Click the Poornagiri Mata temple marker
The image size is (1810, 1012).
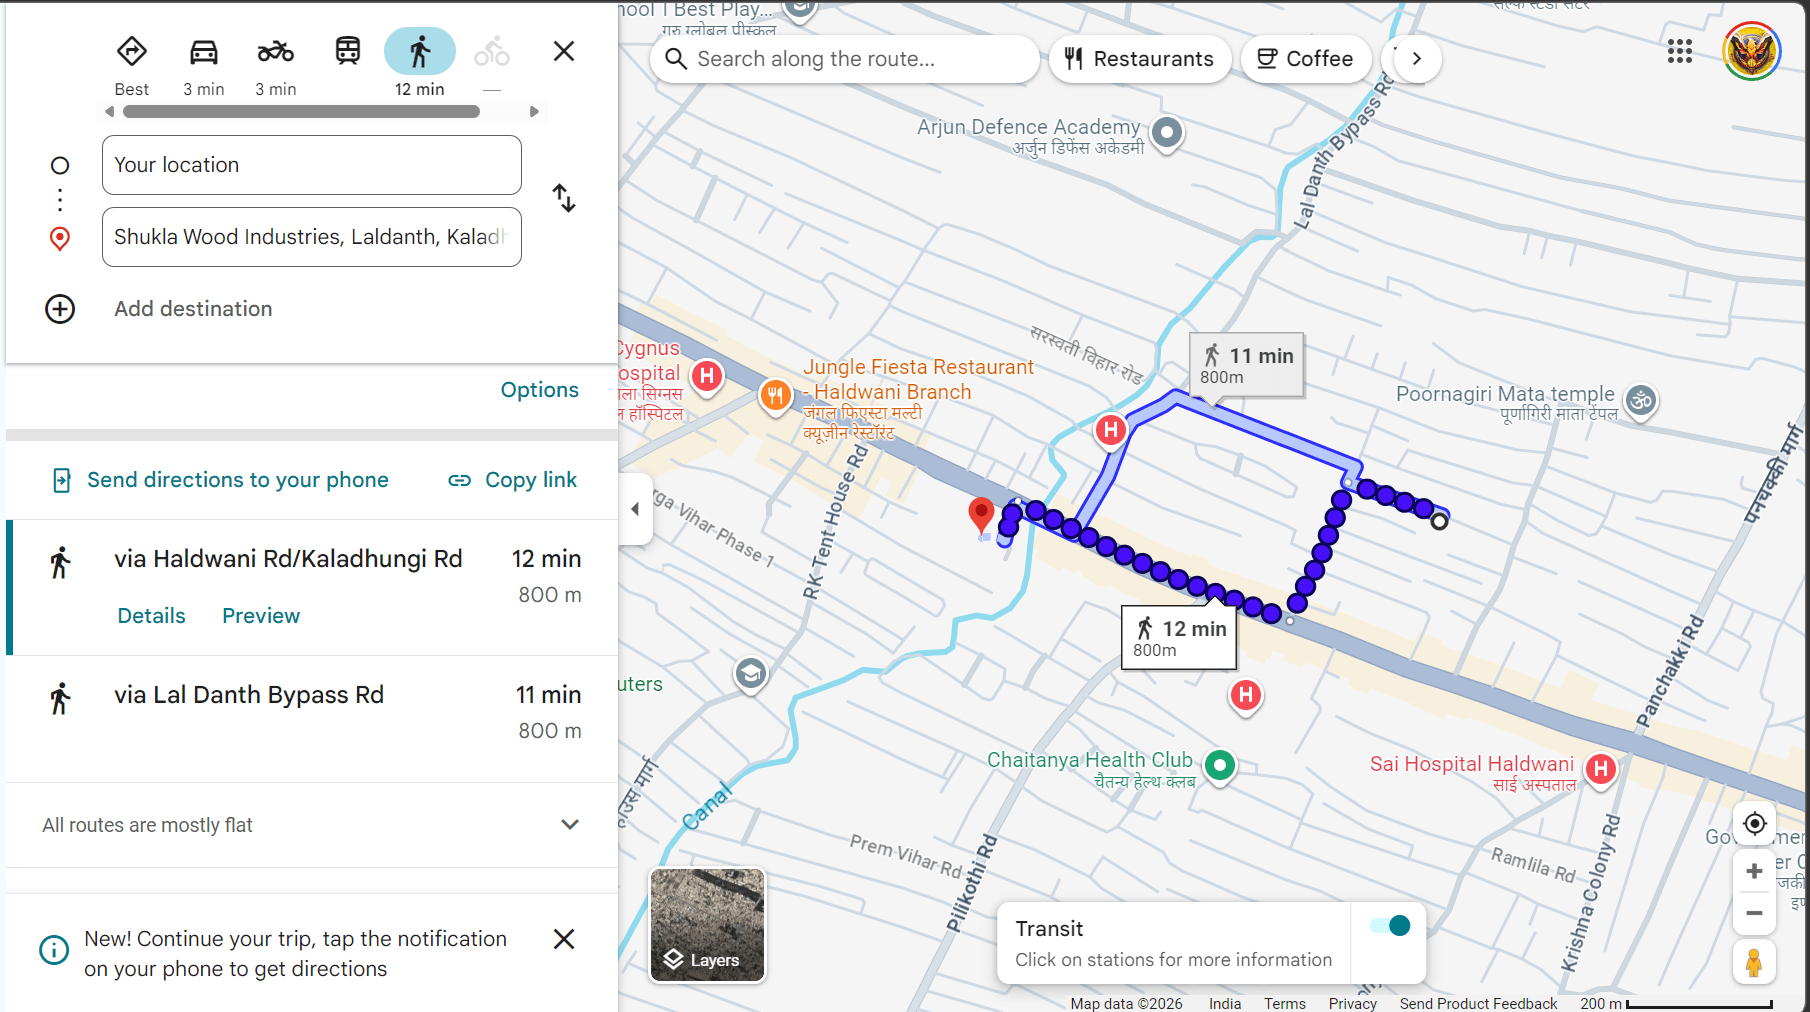pos(1641,401)
